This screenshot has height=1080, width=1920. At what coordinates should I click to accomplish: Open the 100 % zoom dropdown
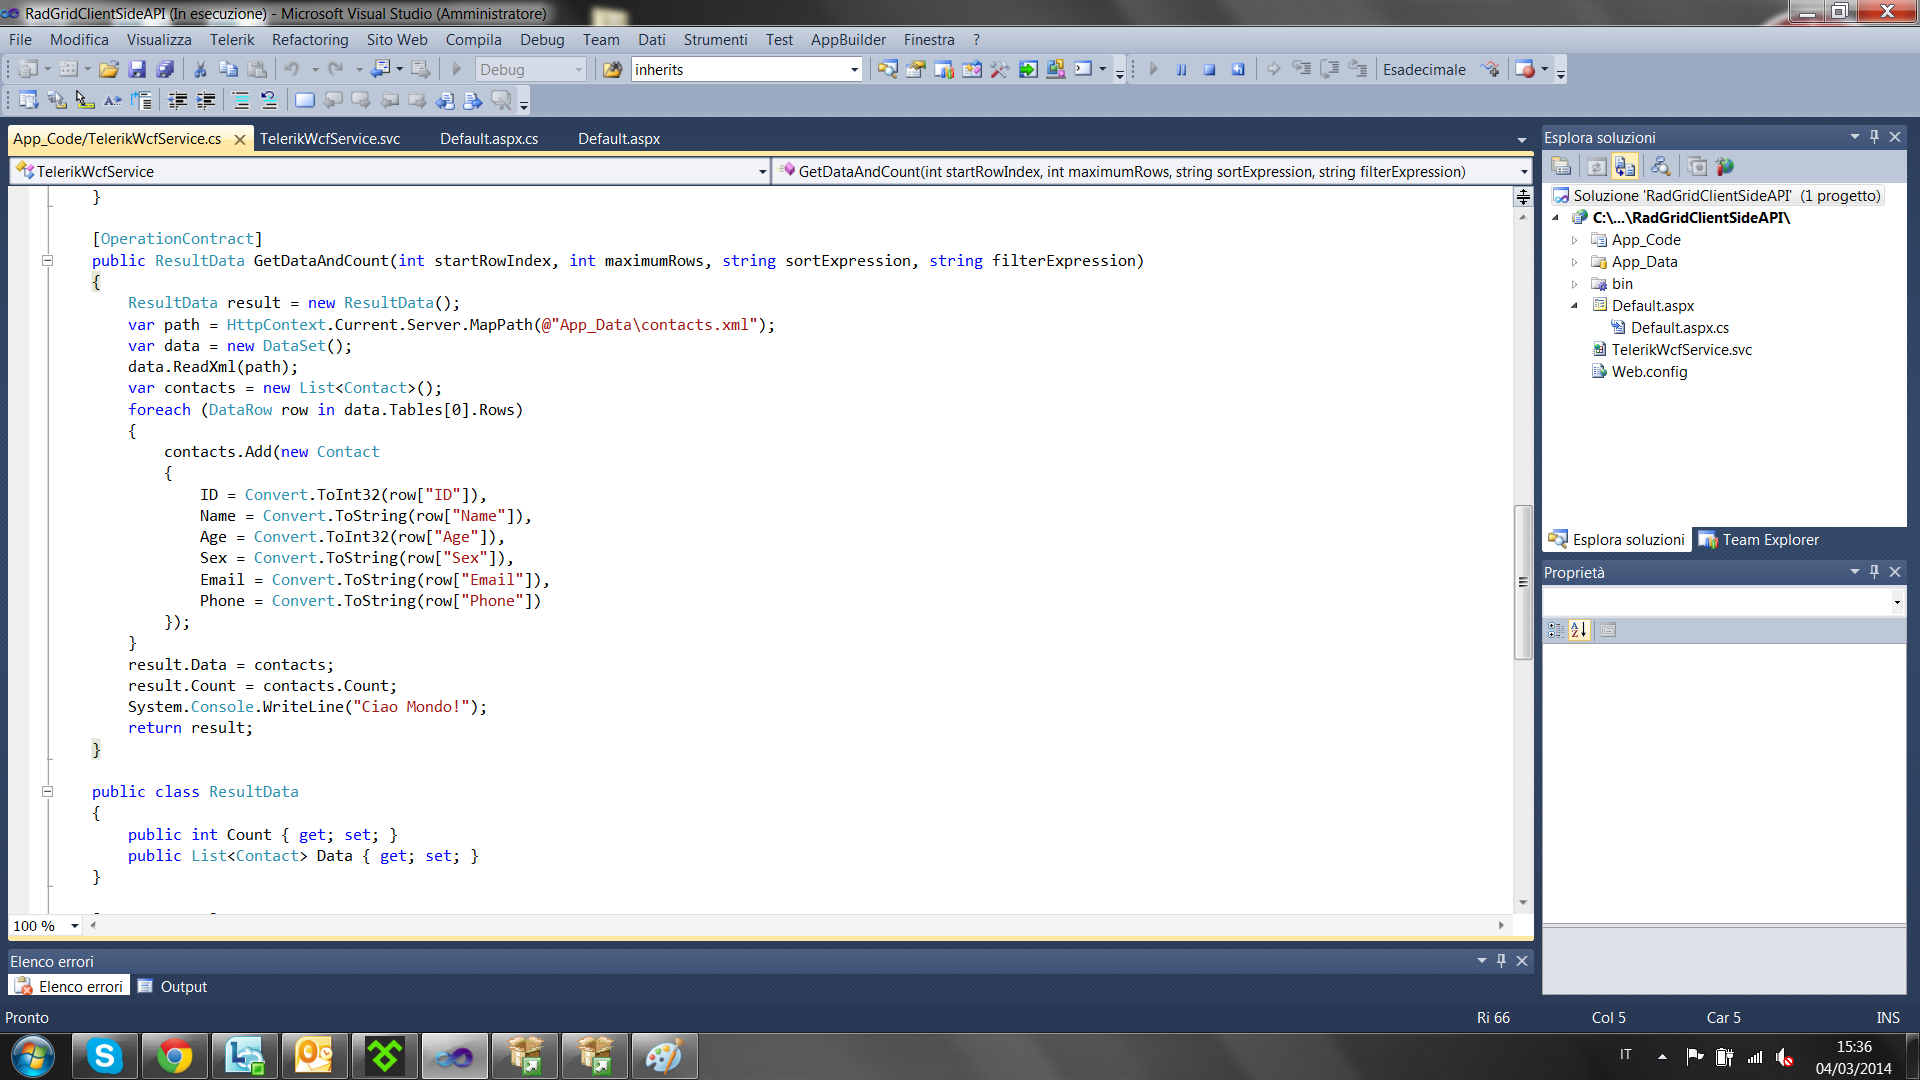74,926
